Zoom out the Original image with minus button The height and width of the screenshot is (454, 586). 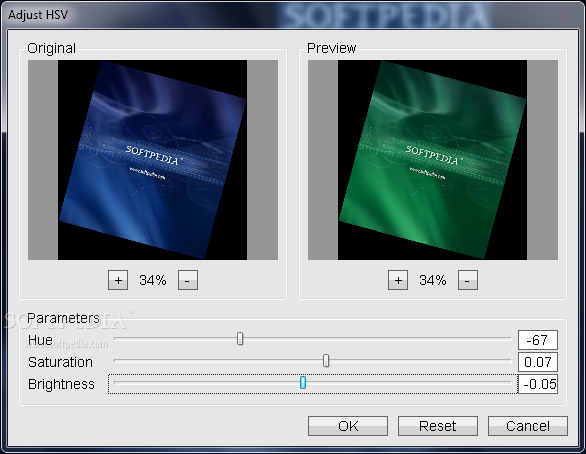188,280
